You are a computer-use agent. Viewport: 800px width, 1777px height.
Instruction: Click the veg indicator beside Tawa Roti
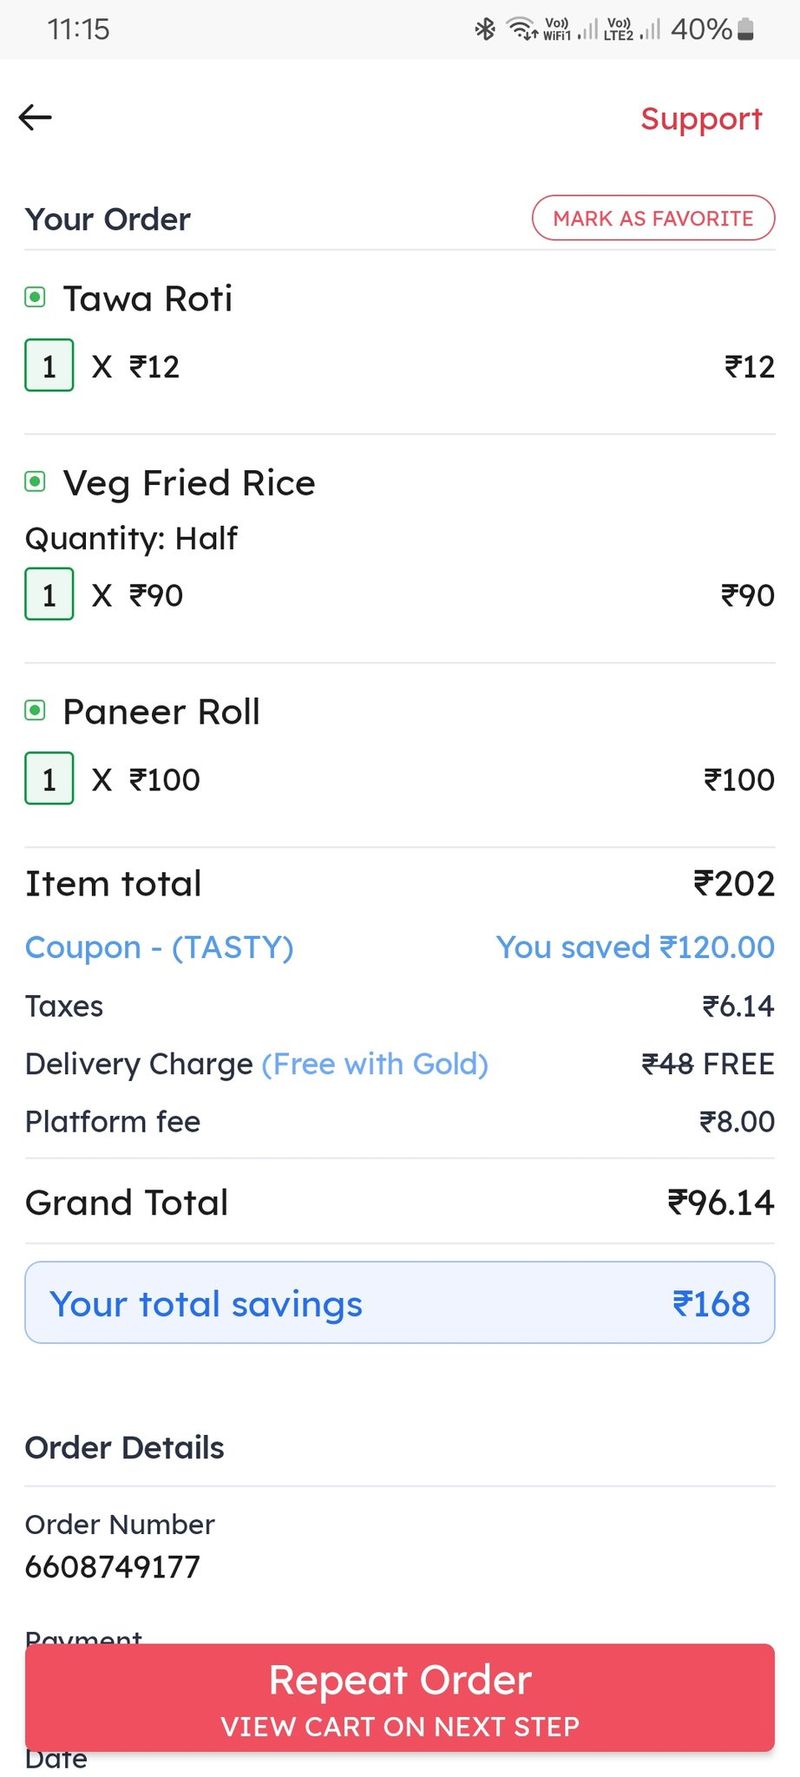[35, 297]
